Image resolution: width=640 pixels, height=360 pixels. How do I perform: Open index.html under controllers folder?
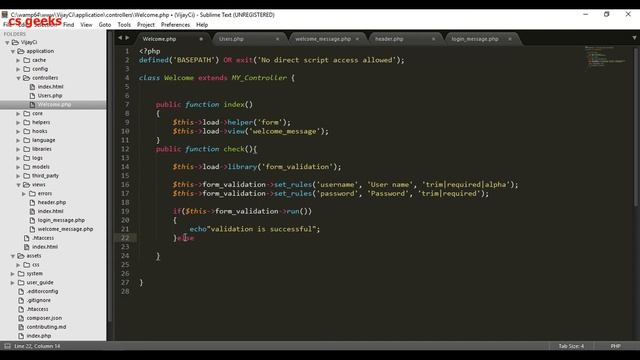(51, 87)
